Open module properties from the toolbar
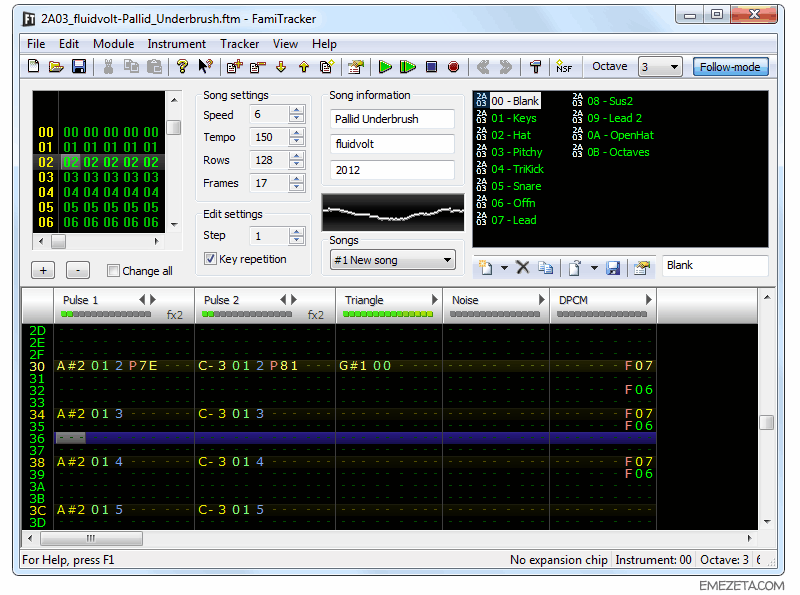This screenshot has width=800, height=595. [356, 67]
